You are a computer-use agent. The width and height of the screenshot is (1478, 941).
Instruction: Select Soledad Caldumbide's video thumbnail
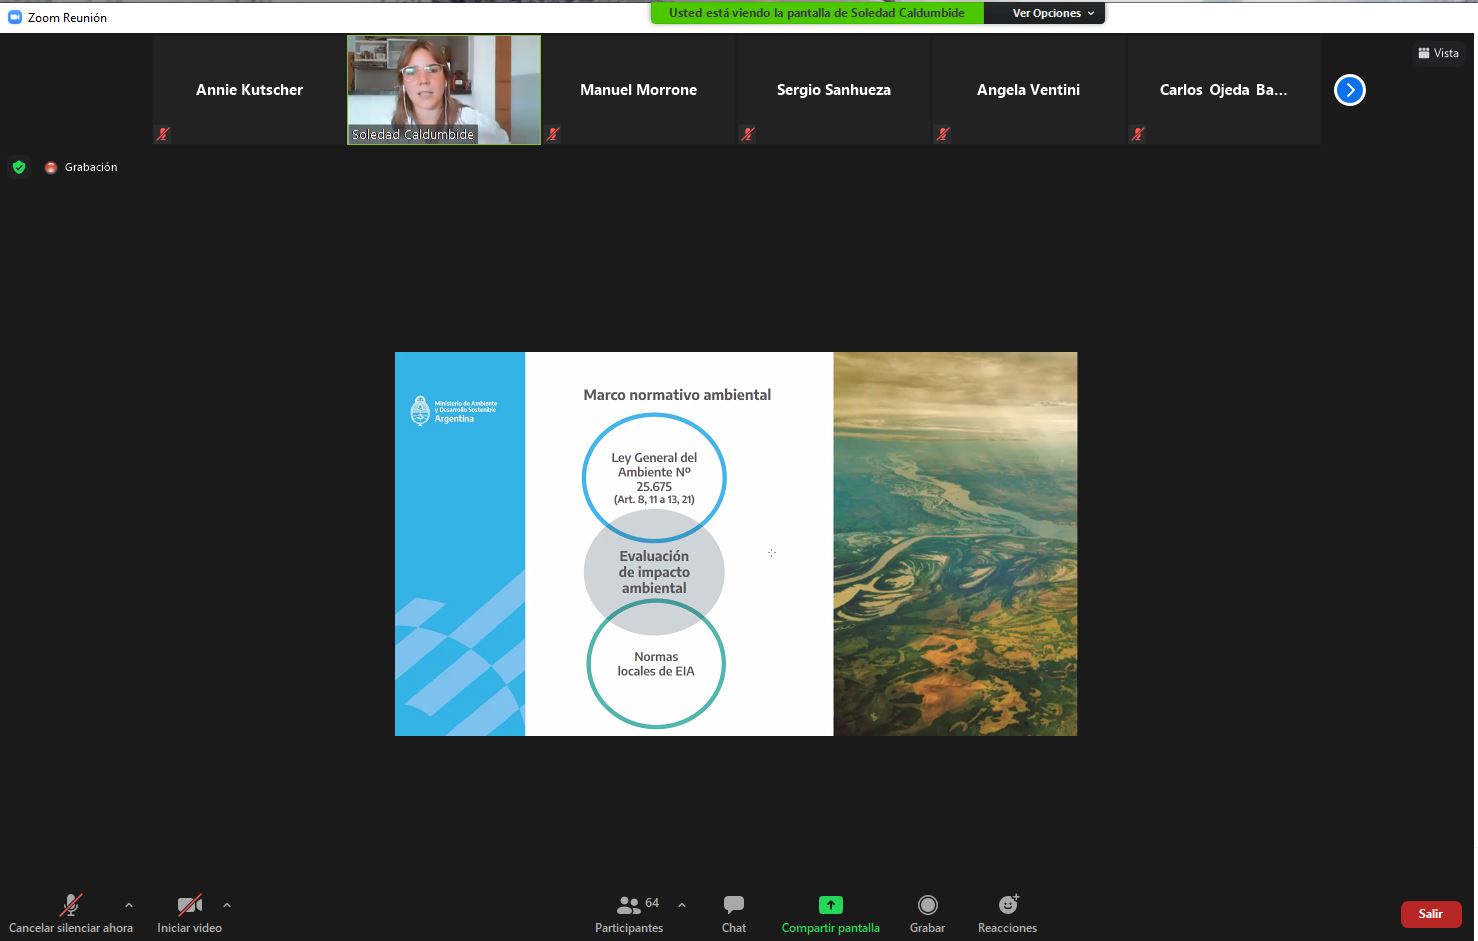click(443, 90)
